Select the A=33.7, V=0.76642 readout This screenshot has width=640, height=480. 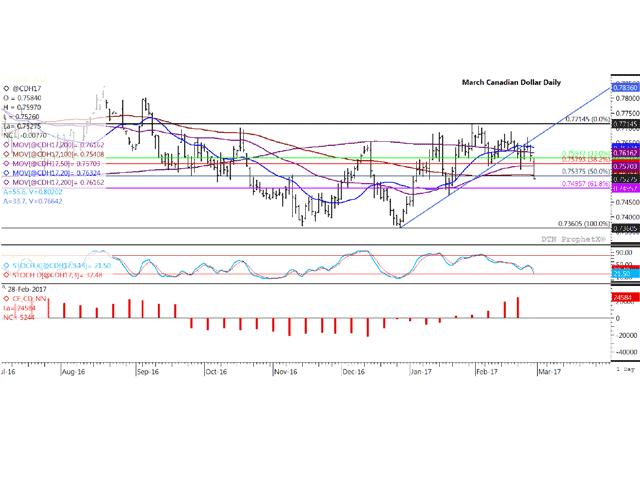point(33,201)
